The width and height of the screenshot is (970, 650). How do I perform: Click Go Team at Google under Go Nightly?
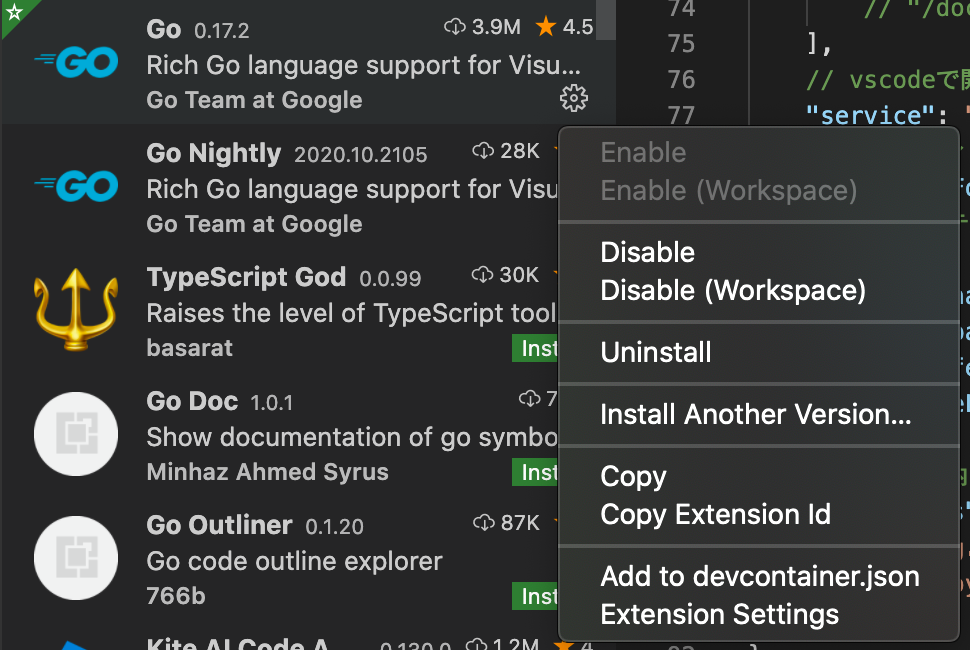click(x=254, y=224)
